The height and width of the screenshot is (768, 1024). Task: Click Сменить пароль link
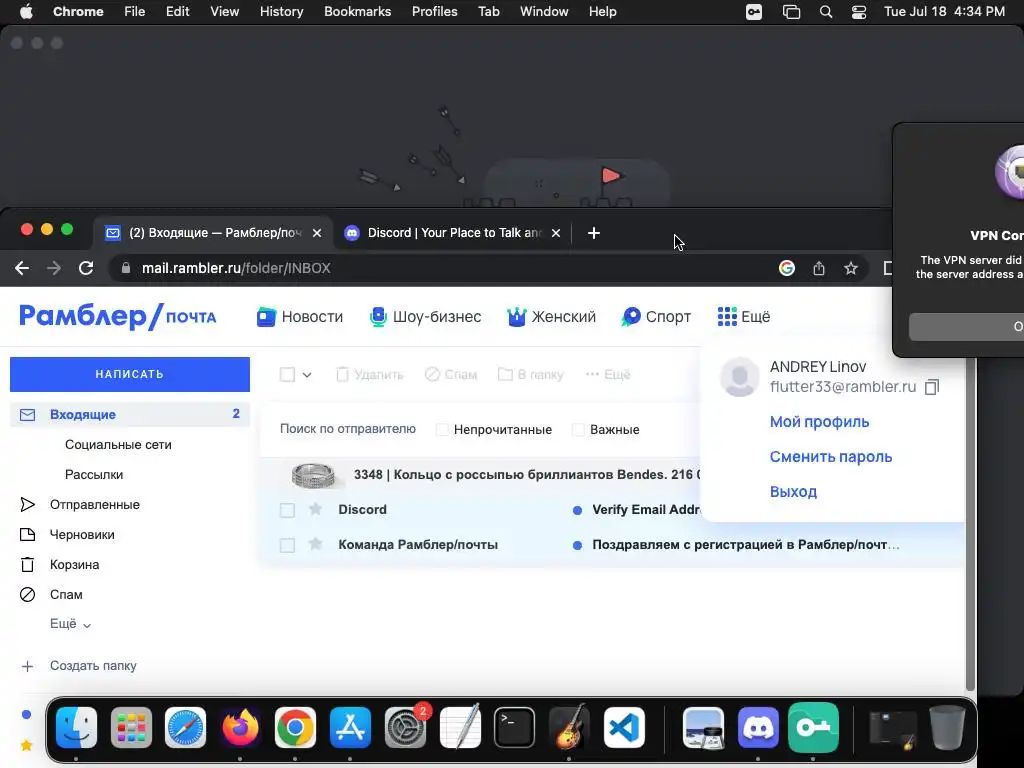point(831,456)
